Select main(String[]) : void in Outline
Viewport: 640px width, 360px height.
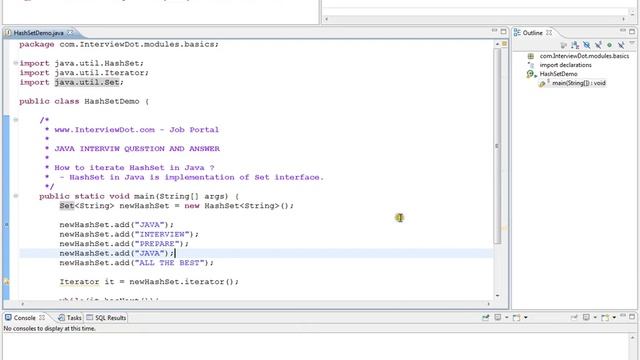coord(578,83)
